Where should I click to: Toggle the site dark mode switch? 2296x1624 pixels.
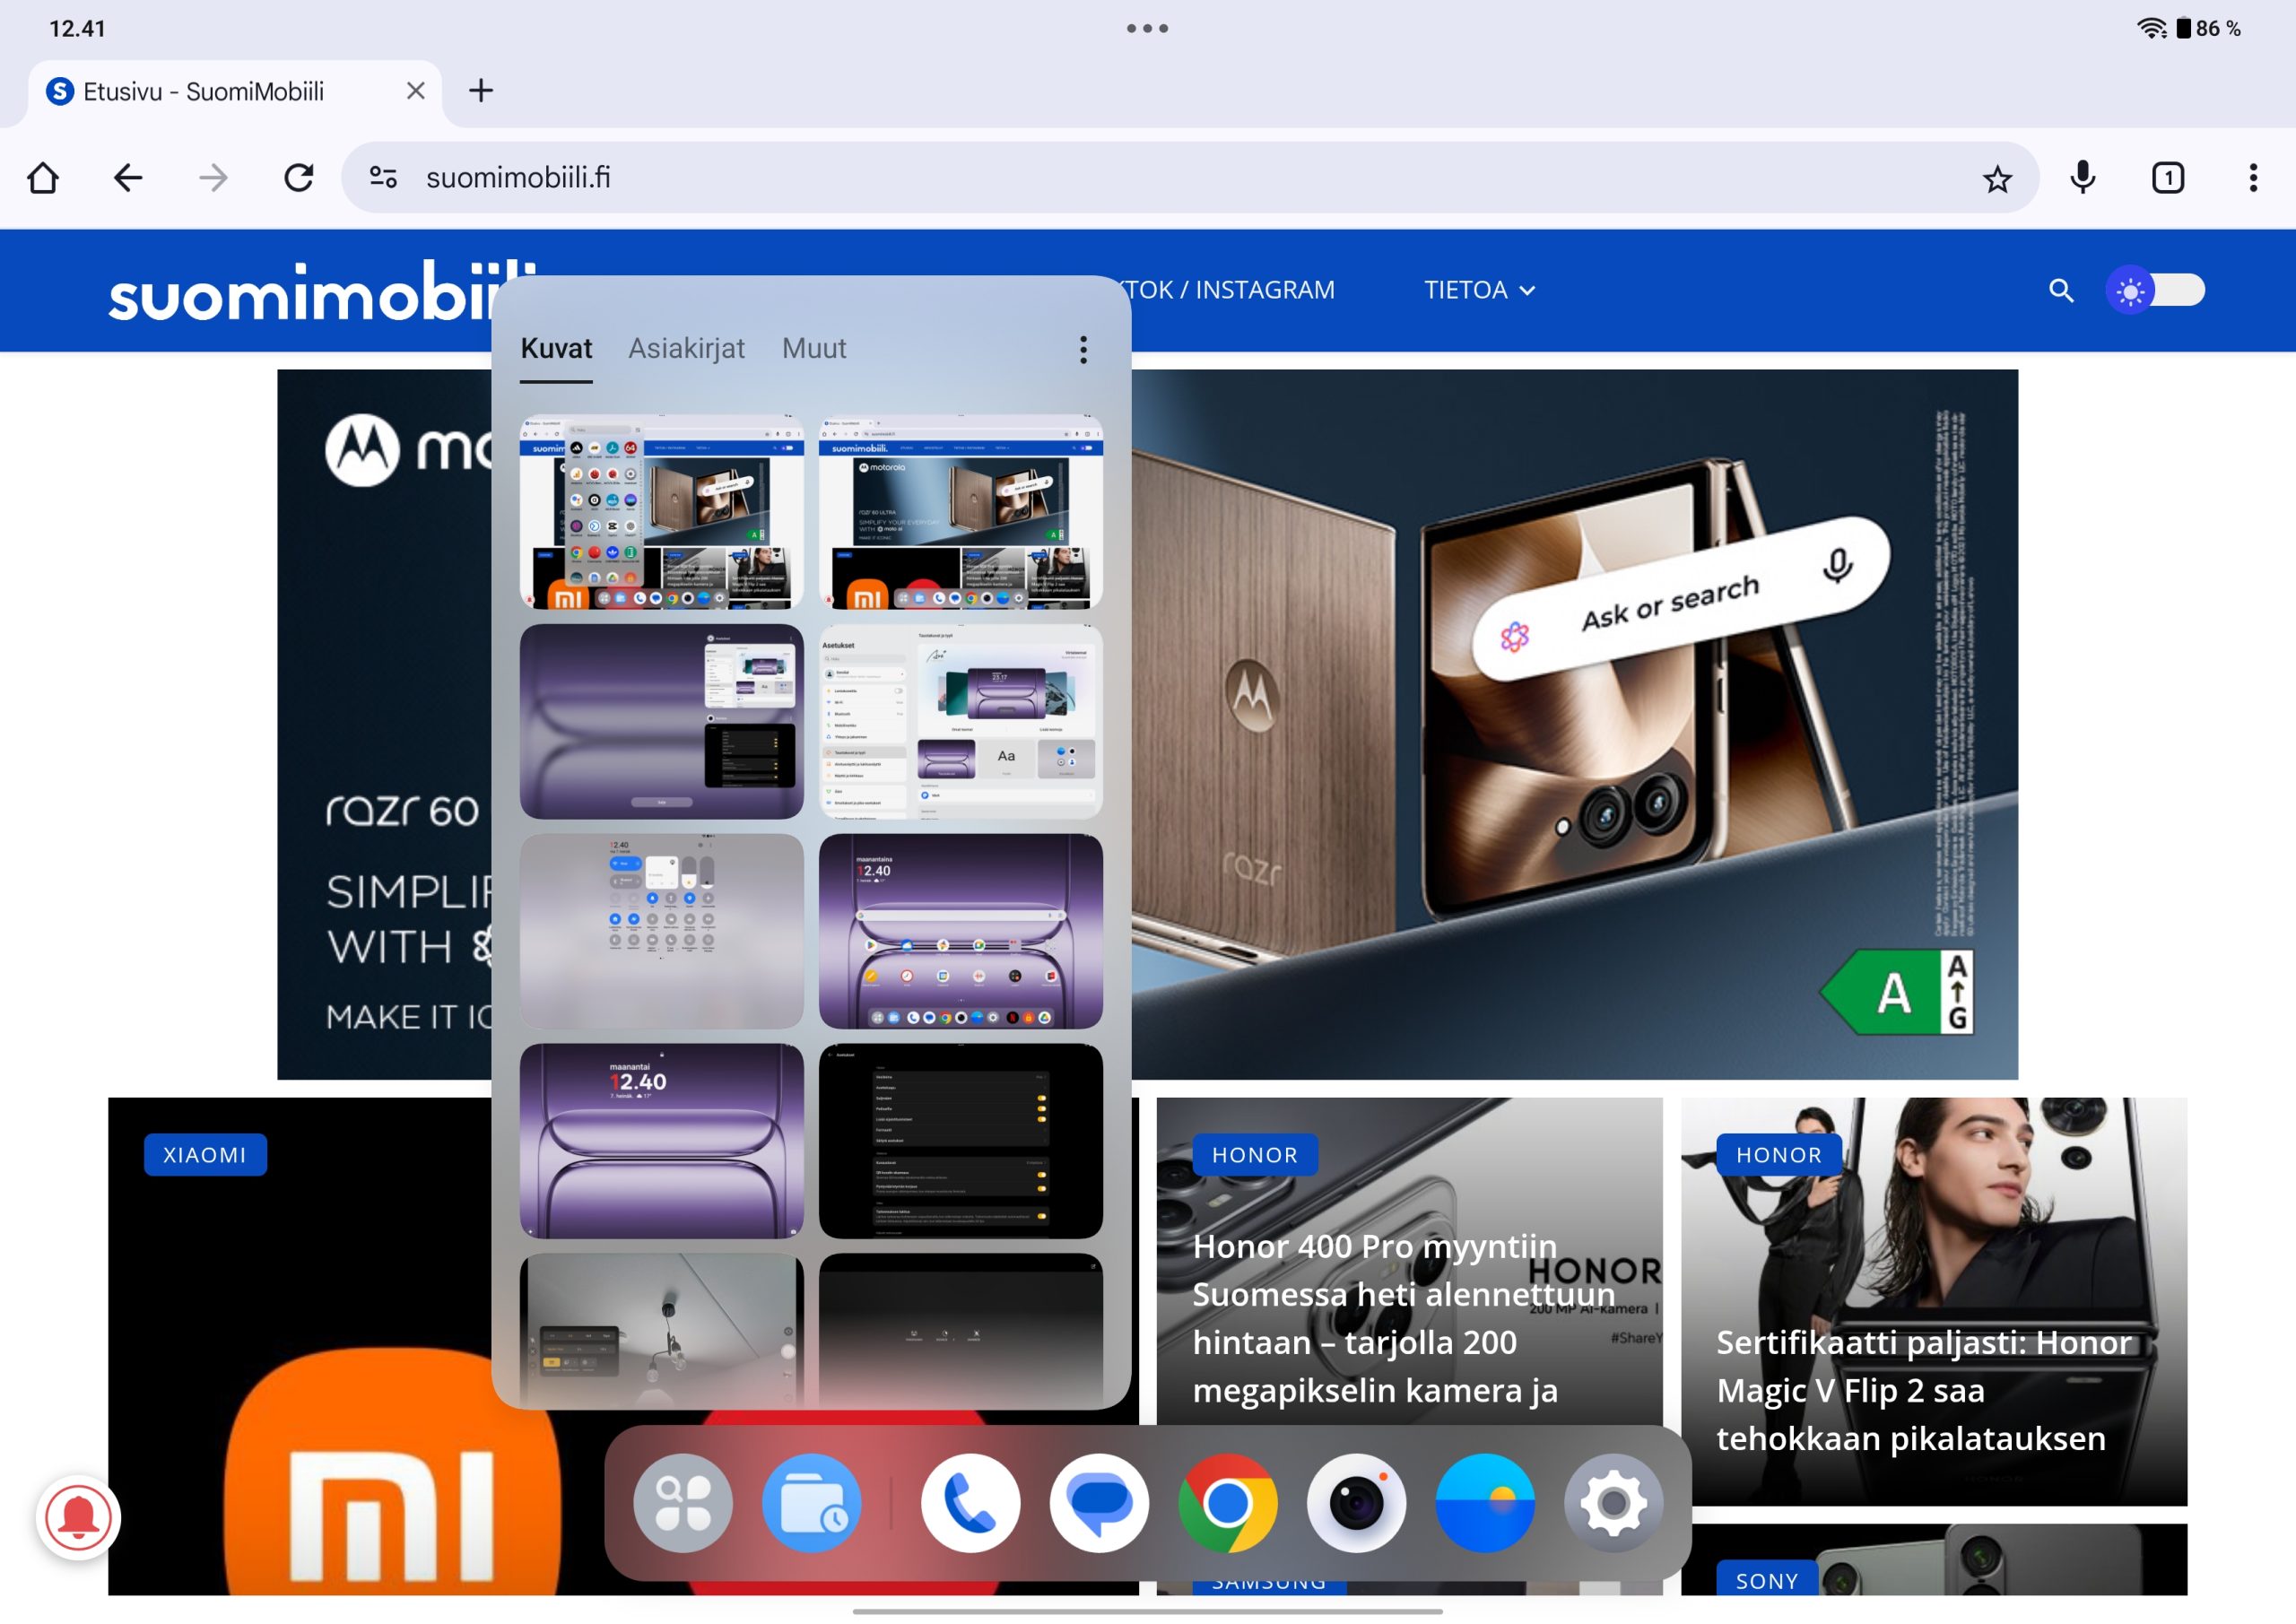tap(2155, 291)
